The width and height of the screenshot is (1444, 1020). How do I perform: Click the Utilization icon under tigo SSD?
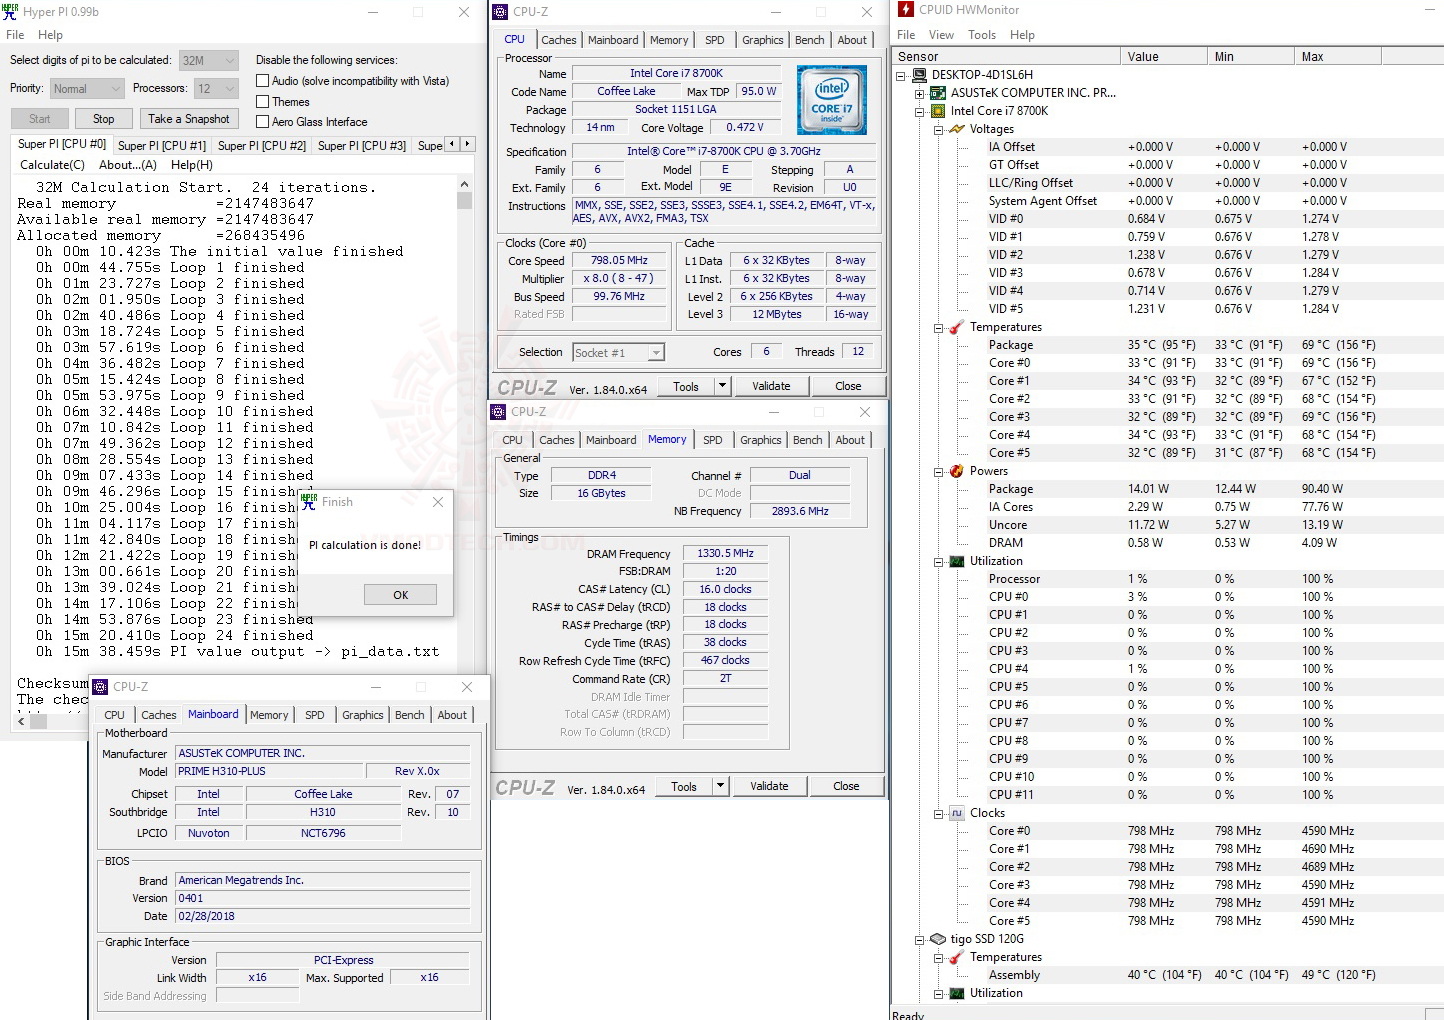point(957,993)
